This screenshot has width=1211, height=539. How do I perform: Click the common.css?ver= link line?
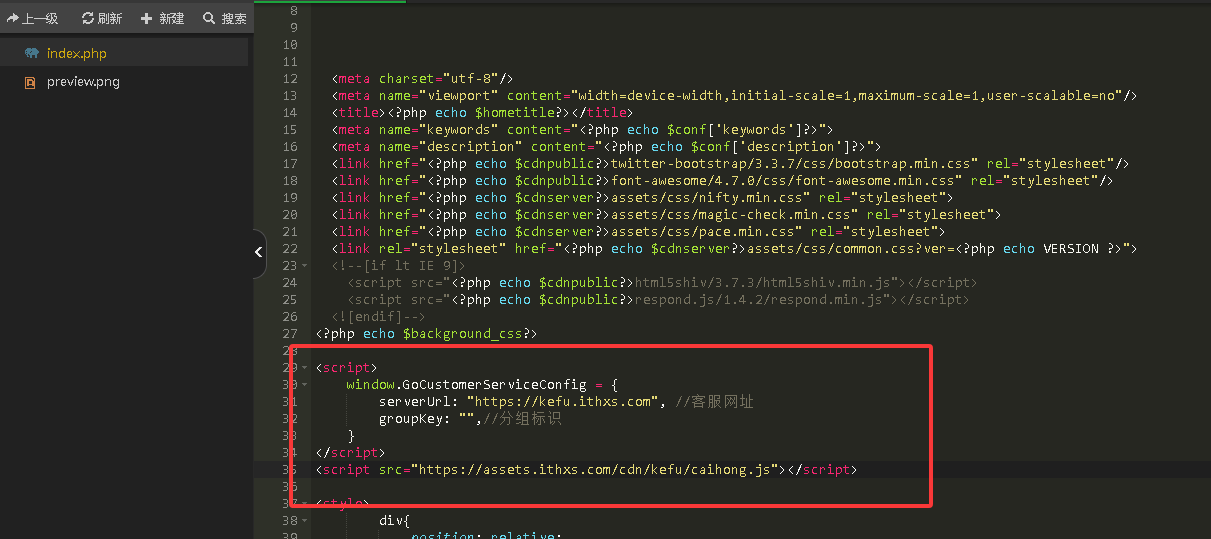[x=735, y=249]
